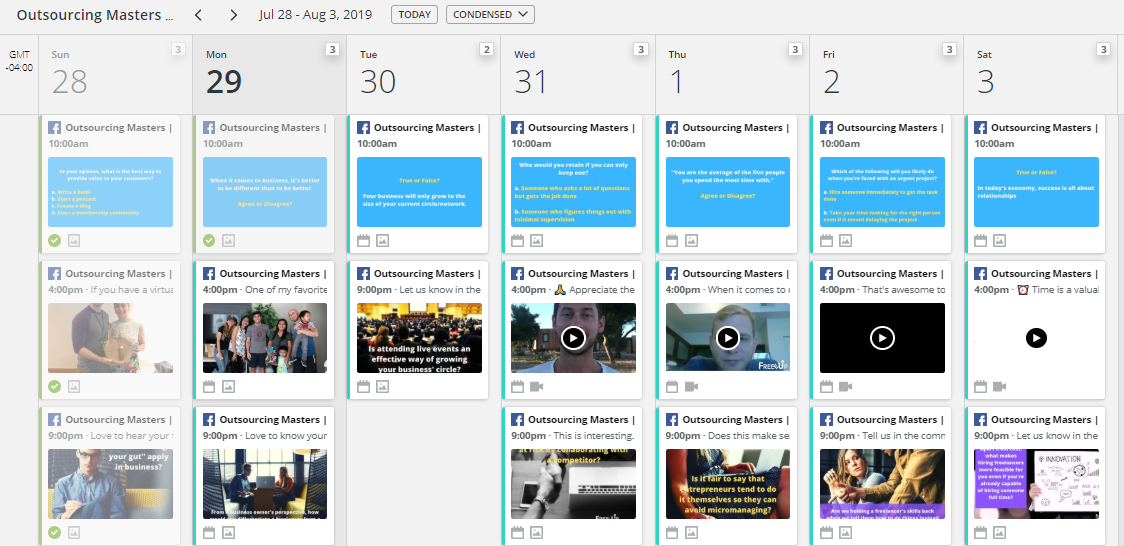Click Friday 4:00pm 'That's awesome to' text
The height and width of the screenshot is (546, 1124).
[x=903, y=289]
